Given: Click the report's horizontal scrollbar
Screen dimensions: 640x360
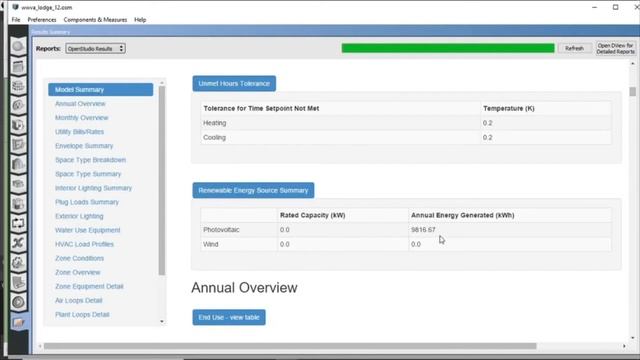Looking at the screenshot, I should [x=290, y=346].
